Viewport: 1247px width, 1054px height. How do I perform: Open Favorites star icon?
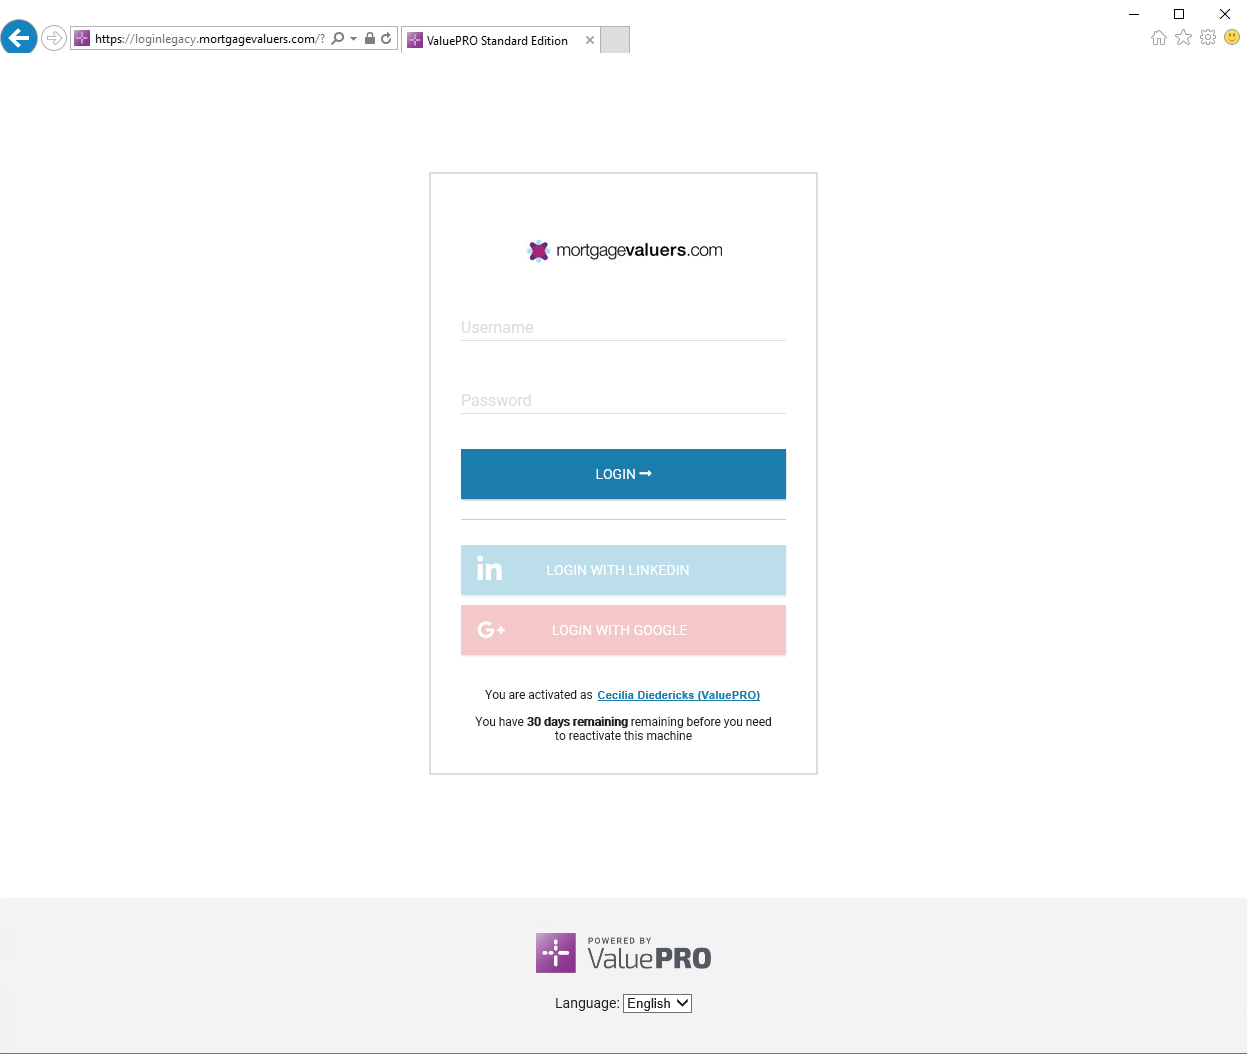pos(1183,37)
